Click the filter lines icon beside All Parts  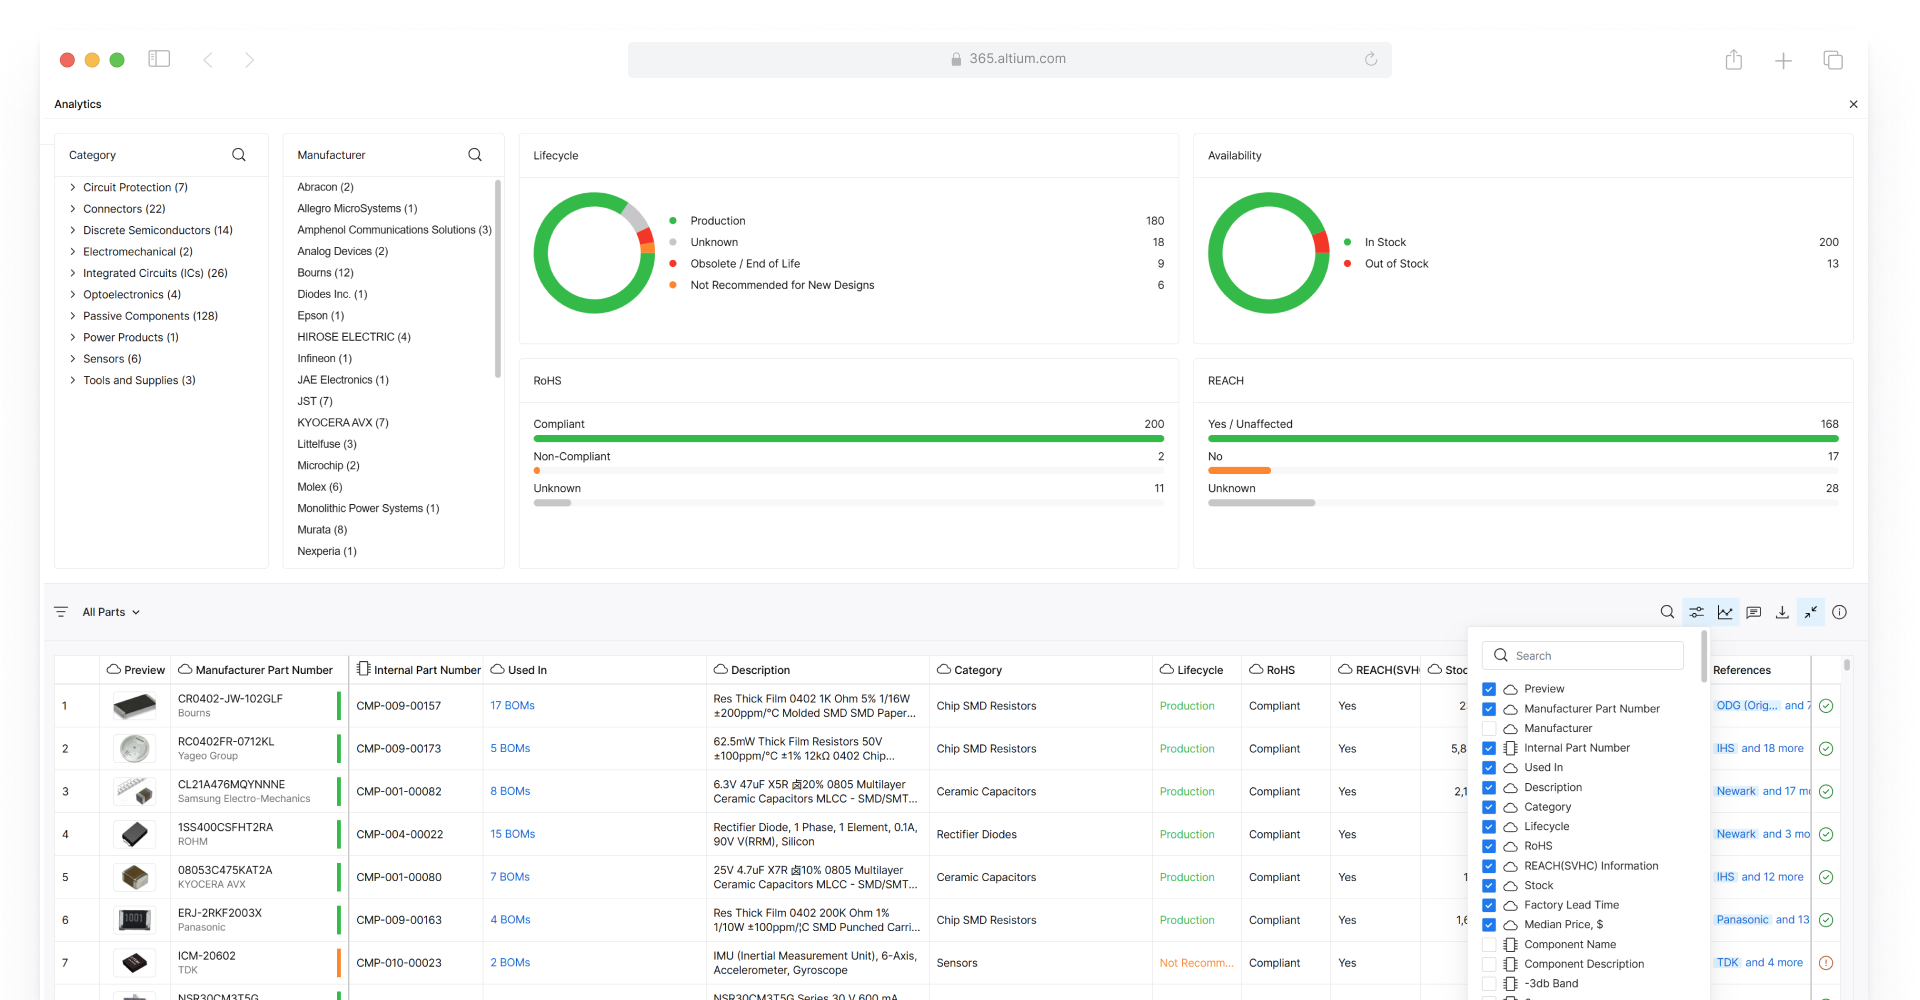61,612
